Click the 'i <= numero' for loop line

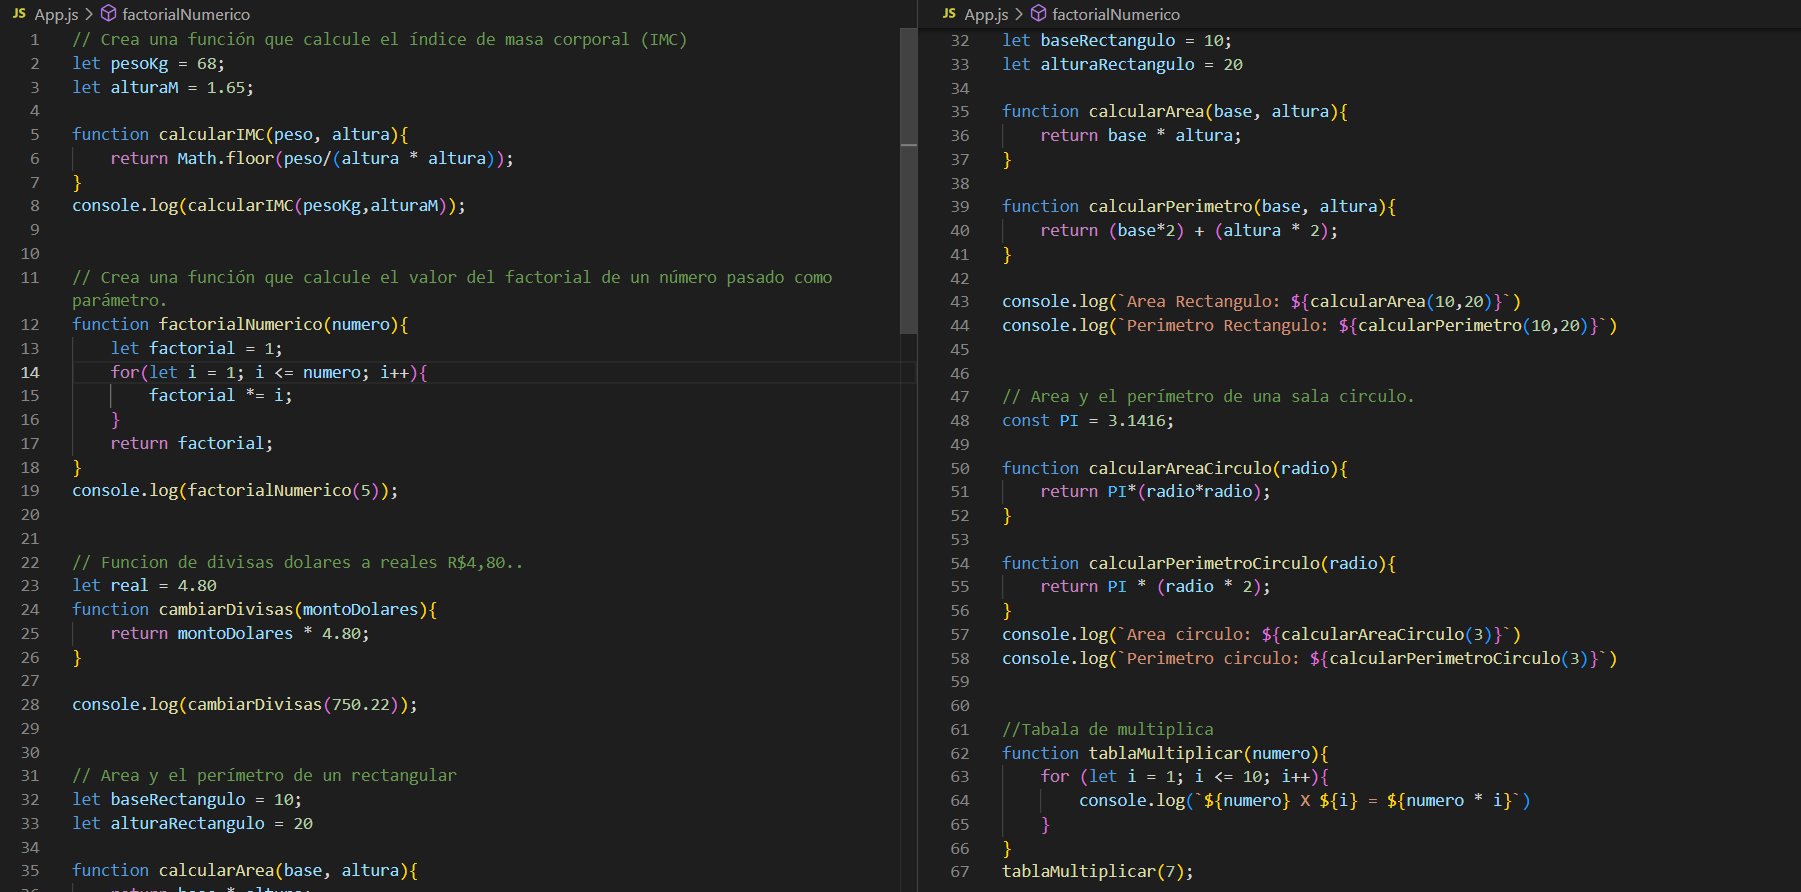(x=269, y=373)
